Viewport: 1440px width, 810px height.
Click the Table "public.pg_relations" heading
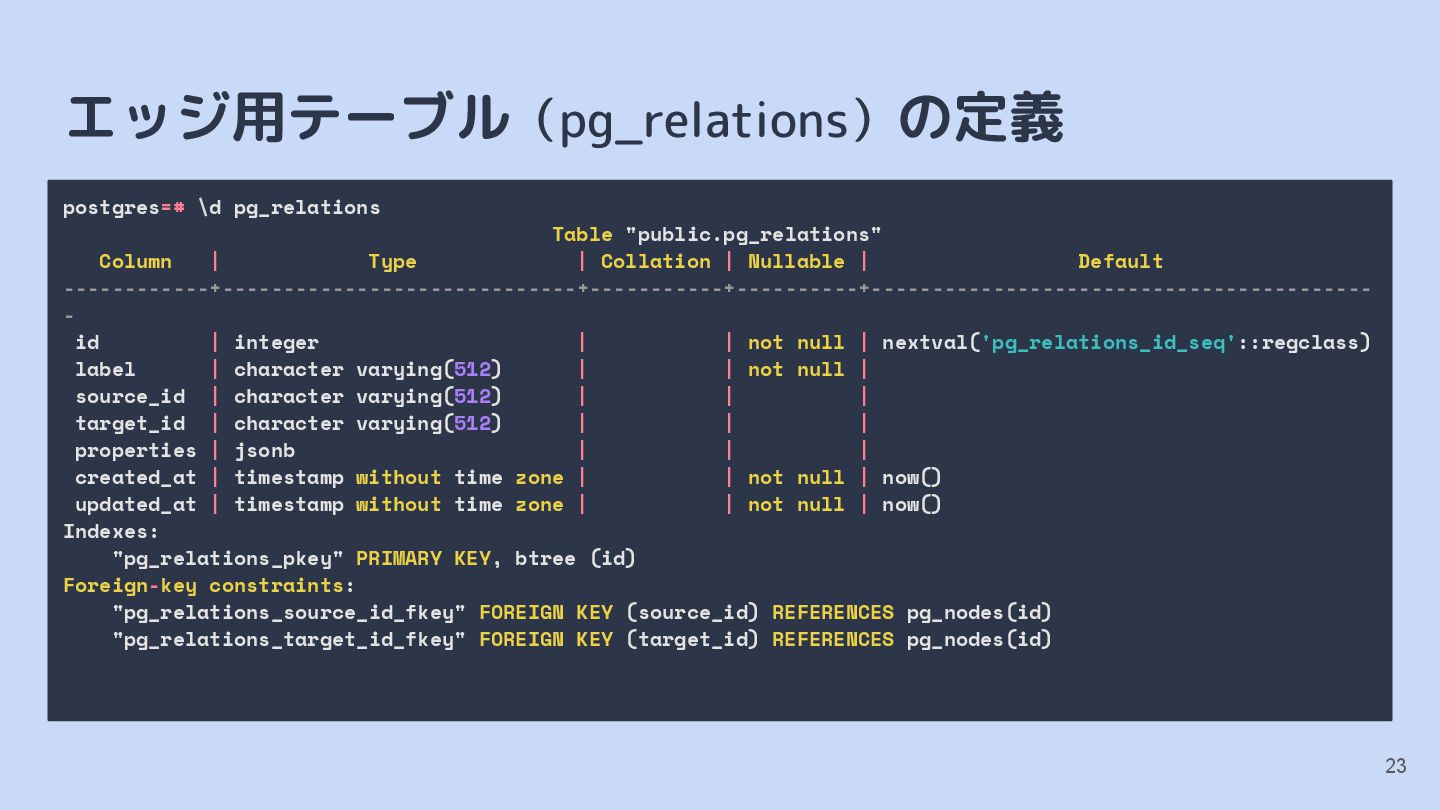click(717, 235)
